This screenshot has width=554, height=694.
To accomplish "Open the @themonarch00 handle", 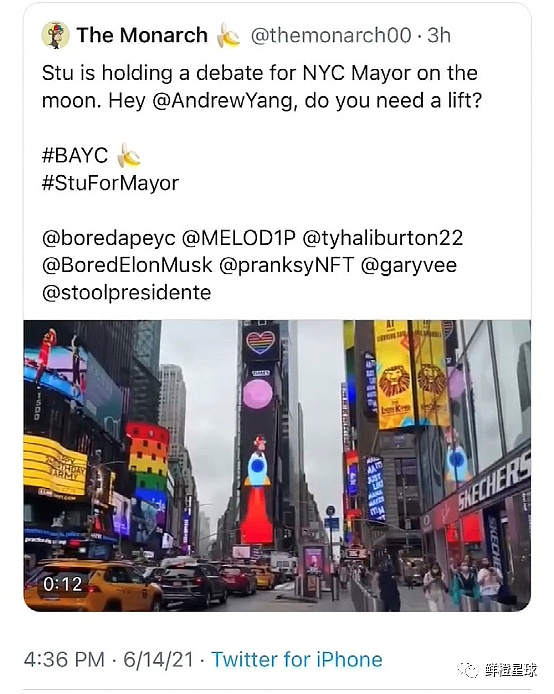I will tap(331, 35).
